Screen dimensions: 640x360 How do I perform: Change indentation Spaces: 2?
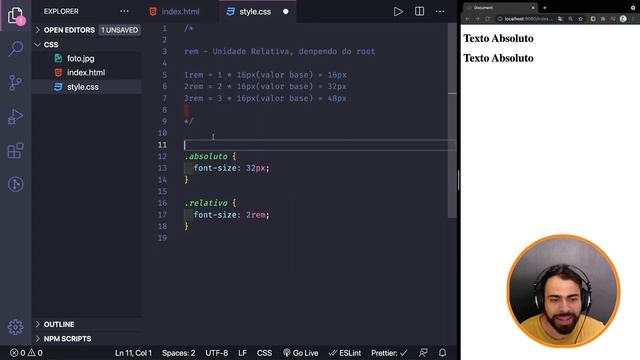178,353
